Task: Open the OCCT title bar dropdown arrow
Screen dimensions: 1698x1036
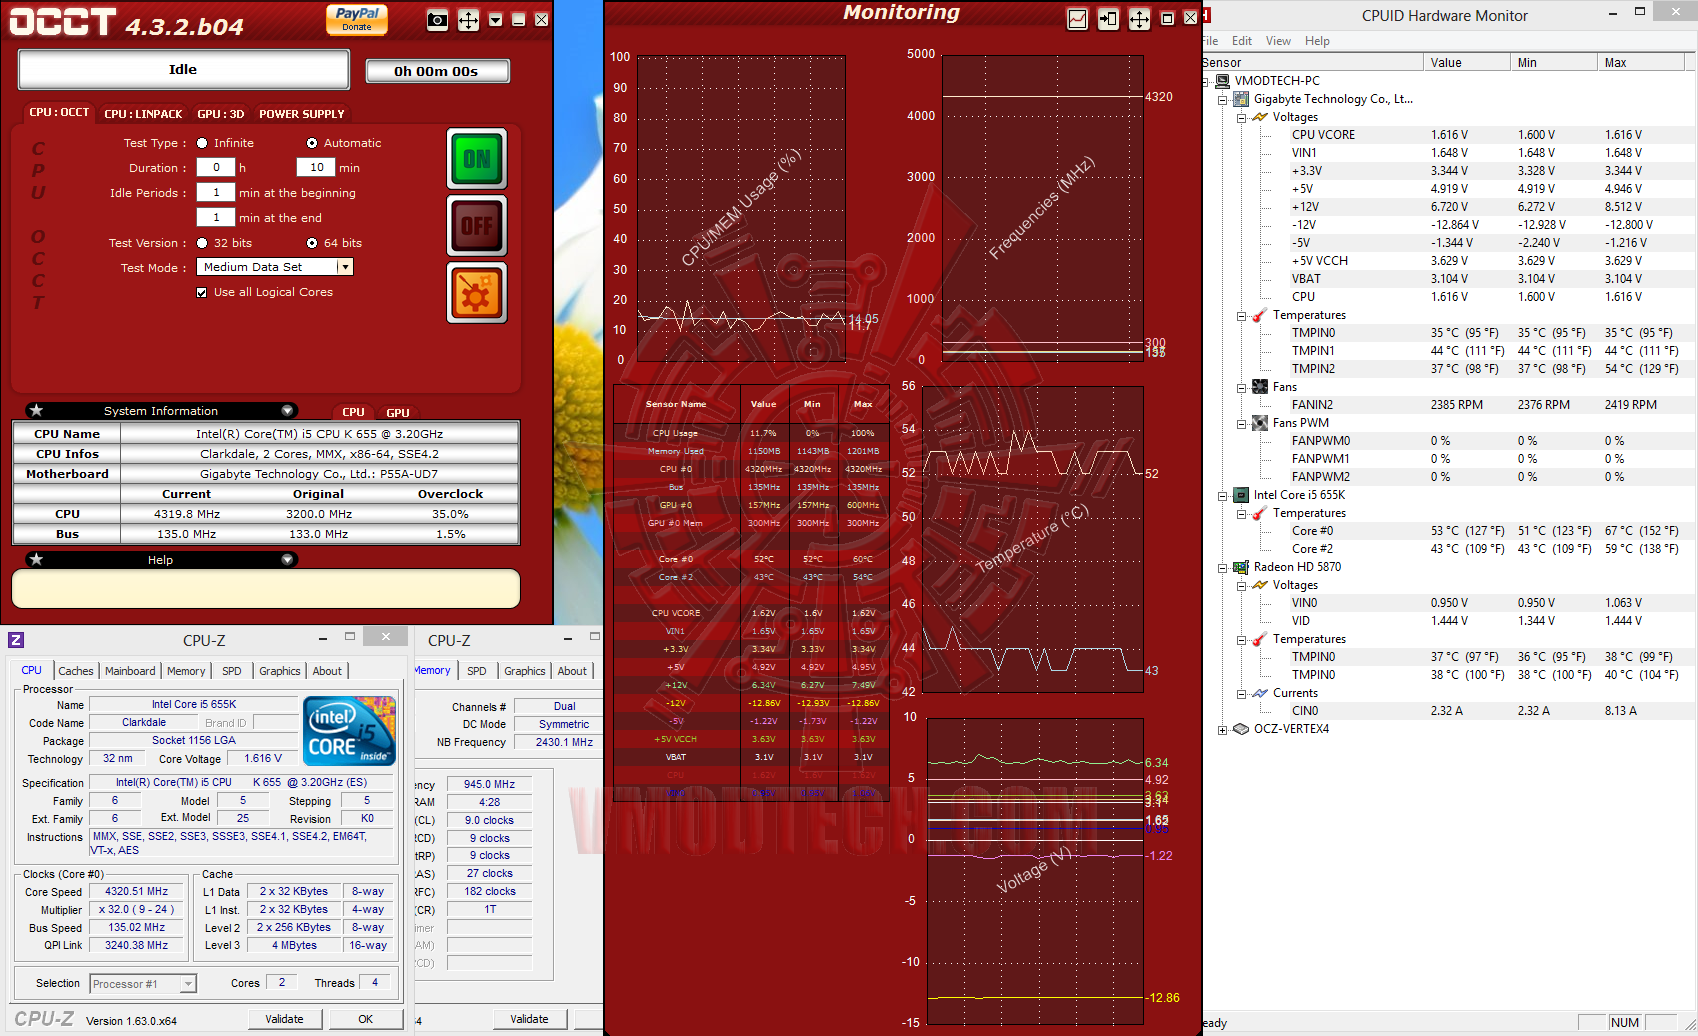Action: 495,20
